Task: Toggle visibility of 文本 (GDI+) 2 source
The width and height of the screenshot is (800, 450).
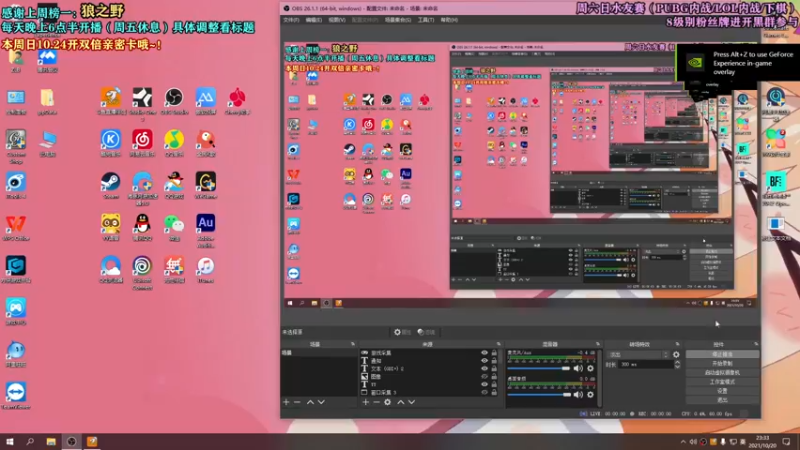Action: click(484, 368)
